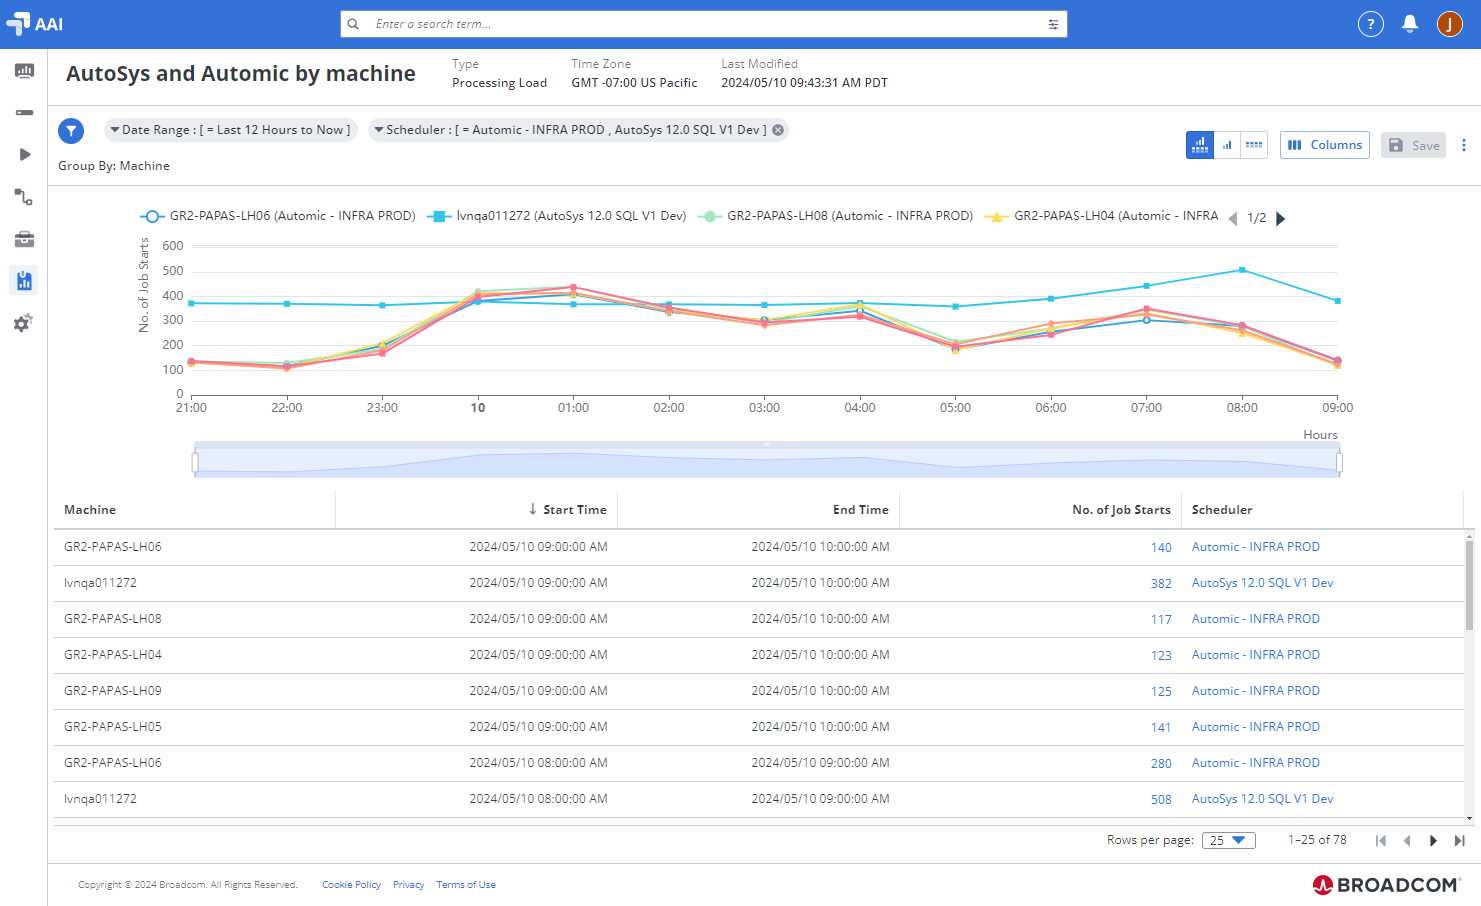Viewport: 1481px width, 906px height.
Task: Open Cookie Policy link
Action: click(x=351, y=885)
